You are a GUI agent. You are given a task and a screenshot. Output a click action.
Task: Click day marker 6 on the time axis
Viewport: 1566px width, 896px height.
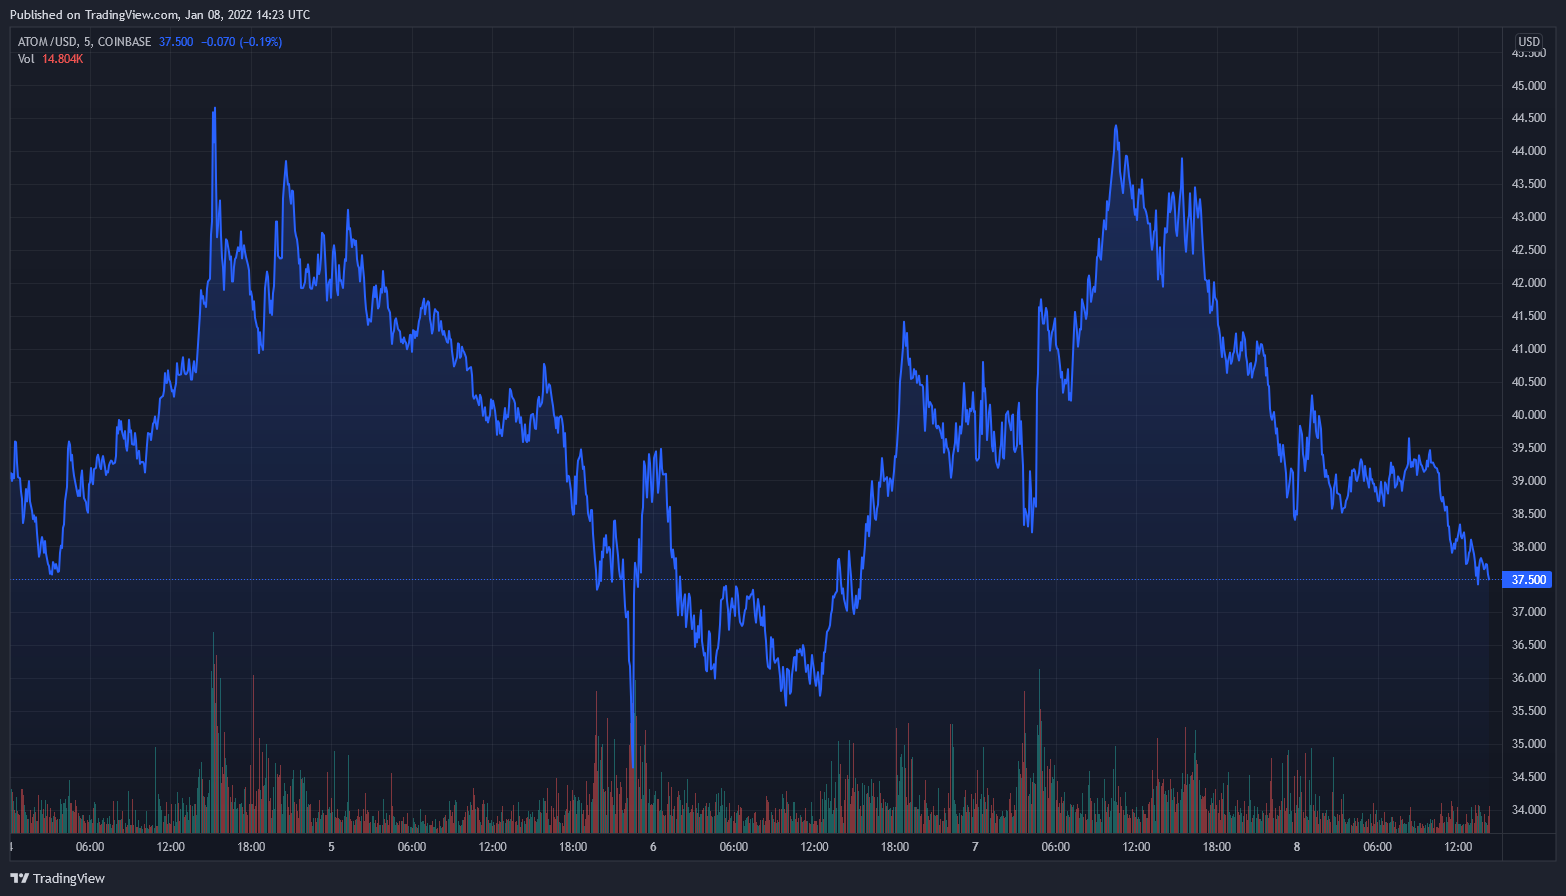point(653,847)
